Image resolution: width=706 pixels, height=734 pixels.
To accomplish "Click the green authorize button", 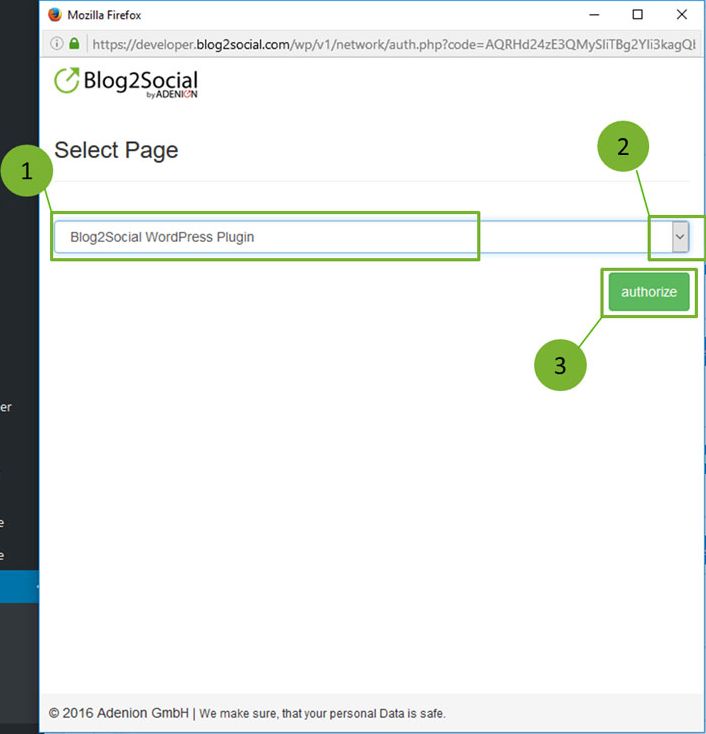I will tap(649, 292).
